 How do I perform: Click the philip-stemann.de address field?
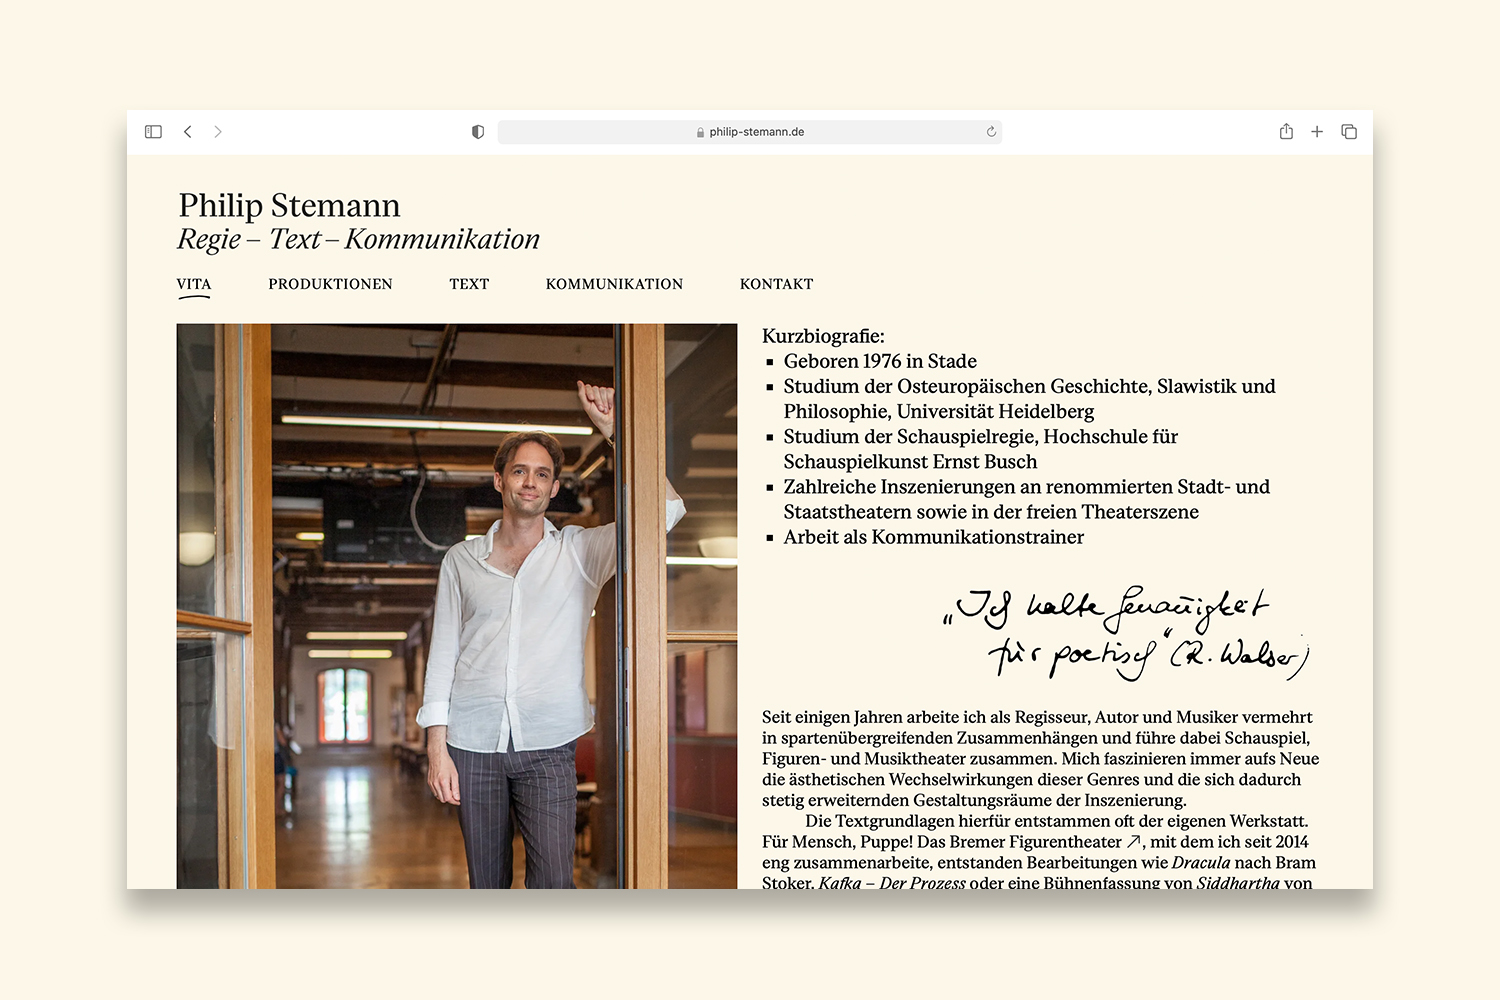pos(756,132)
